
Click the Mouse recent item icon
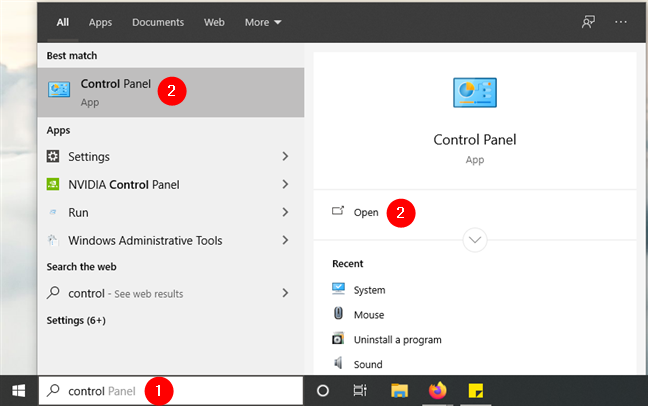[338, 313]
